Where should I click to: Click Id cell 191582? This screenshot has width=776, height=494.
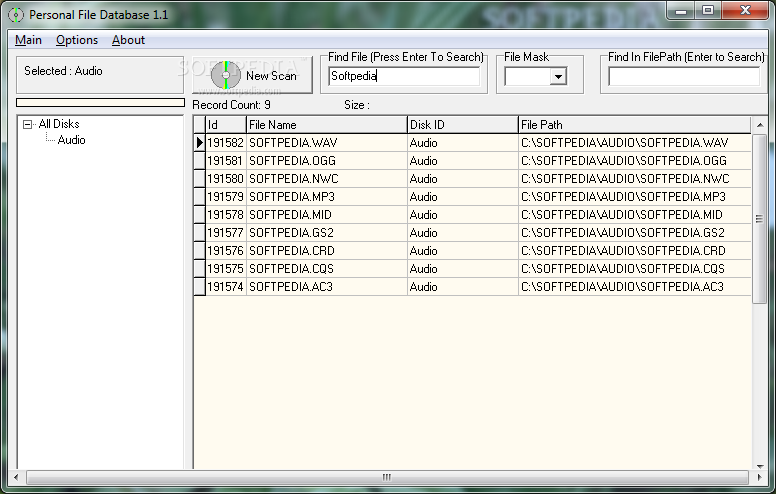click(225, 143)
